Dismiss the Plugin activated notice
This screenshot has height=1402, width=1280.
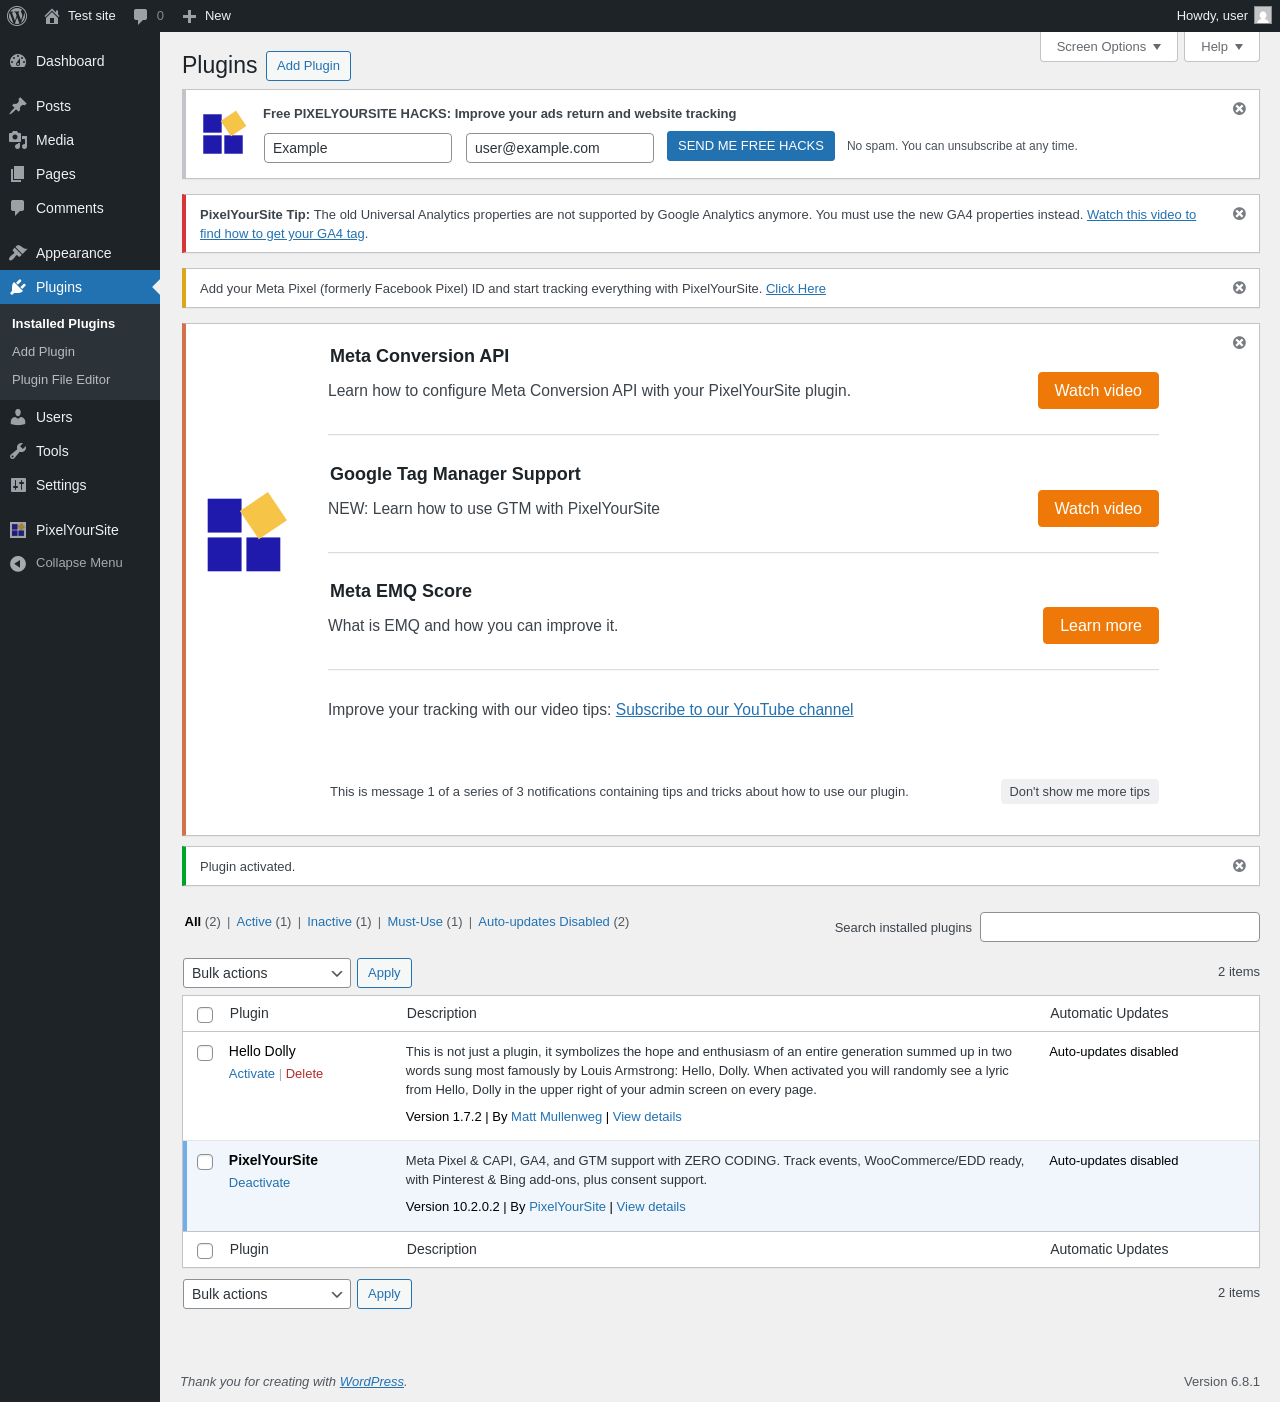1239,866
